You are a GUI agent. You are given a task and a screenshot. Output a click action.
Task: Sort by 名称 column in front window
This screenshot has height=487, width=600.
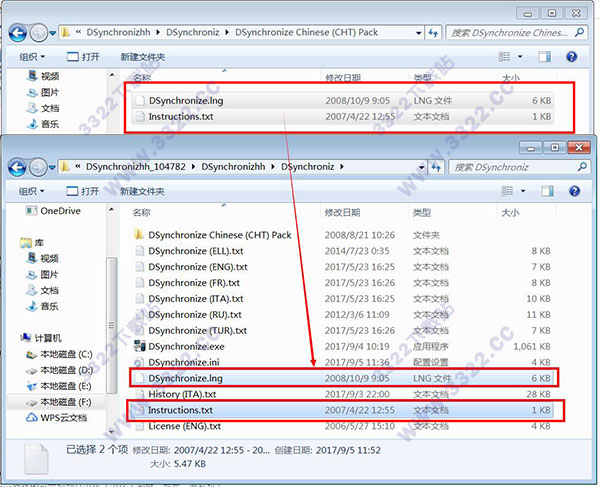tap(141, 213)
